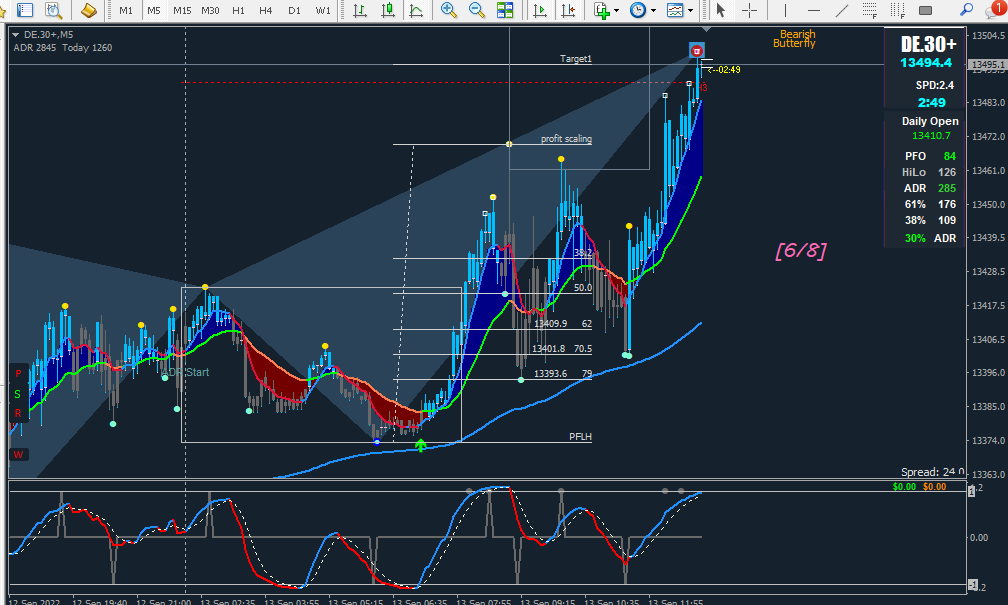Toggle chart shift button
The width and height of the screenshot is (1008, 605).
tap(568, 10)
